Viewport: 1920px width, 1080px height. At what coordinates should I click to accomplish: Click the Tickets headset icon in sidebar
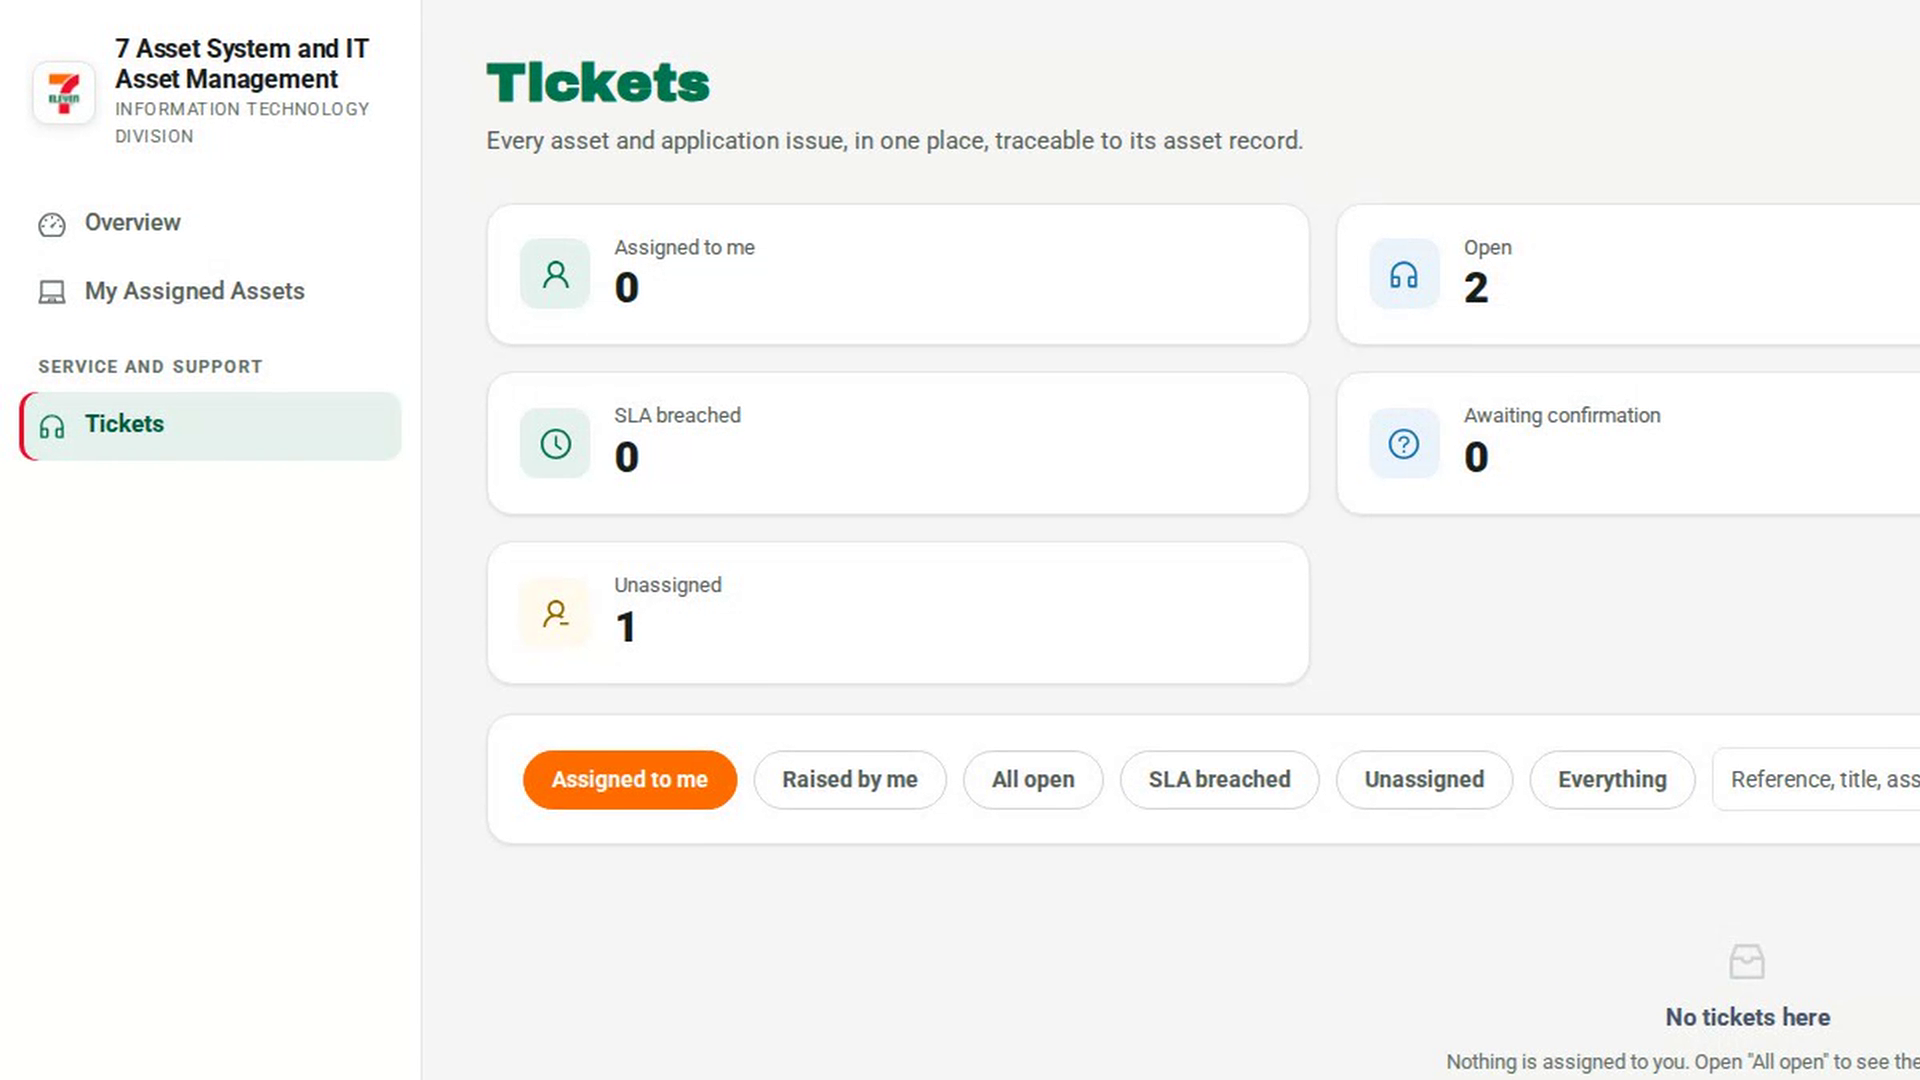[52, 427]
